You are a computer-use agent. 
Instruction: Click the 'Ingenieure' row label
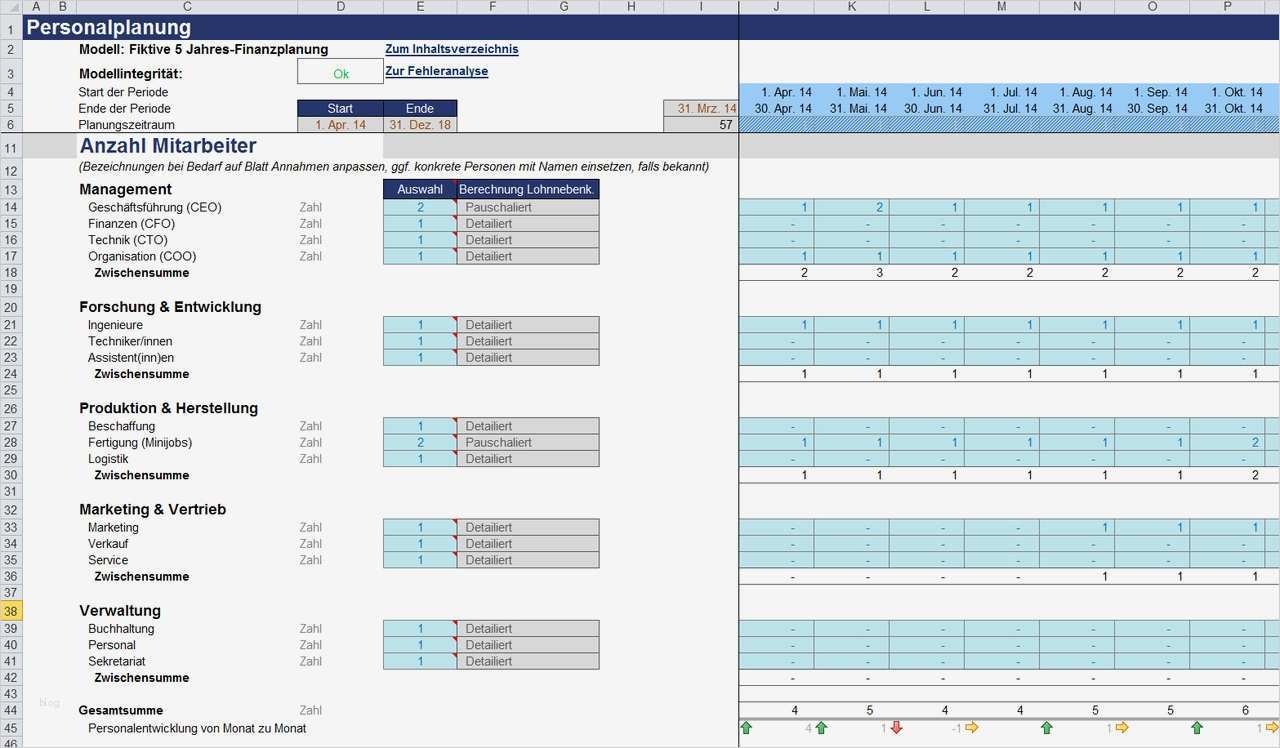point(115,325)
